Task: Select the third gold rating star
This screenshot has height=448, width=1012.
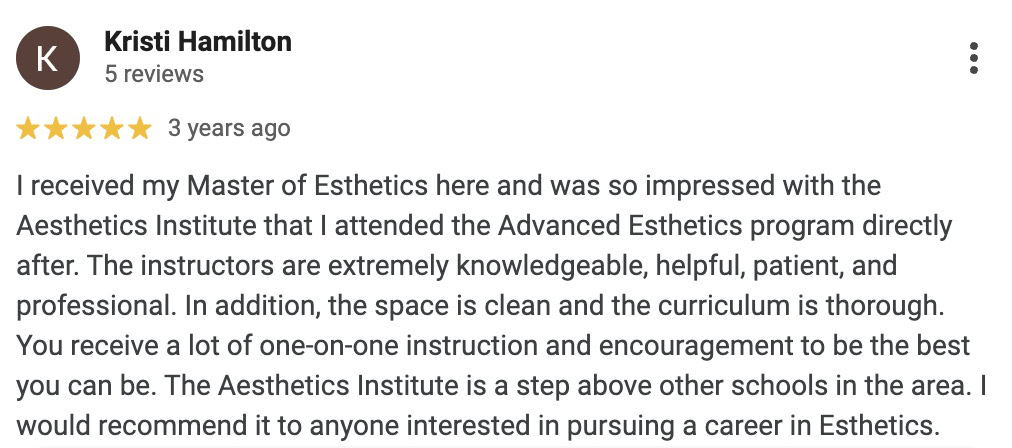Action: coord(83,128)
